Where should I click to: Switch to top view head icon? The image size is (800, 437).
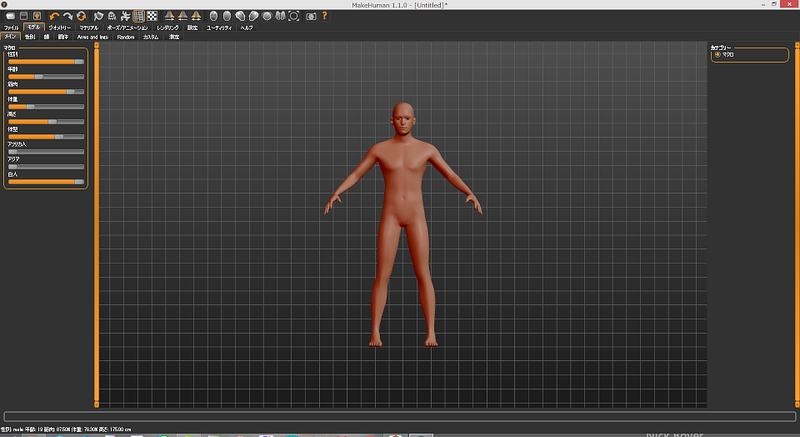(267, 16)
